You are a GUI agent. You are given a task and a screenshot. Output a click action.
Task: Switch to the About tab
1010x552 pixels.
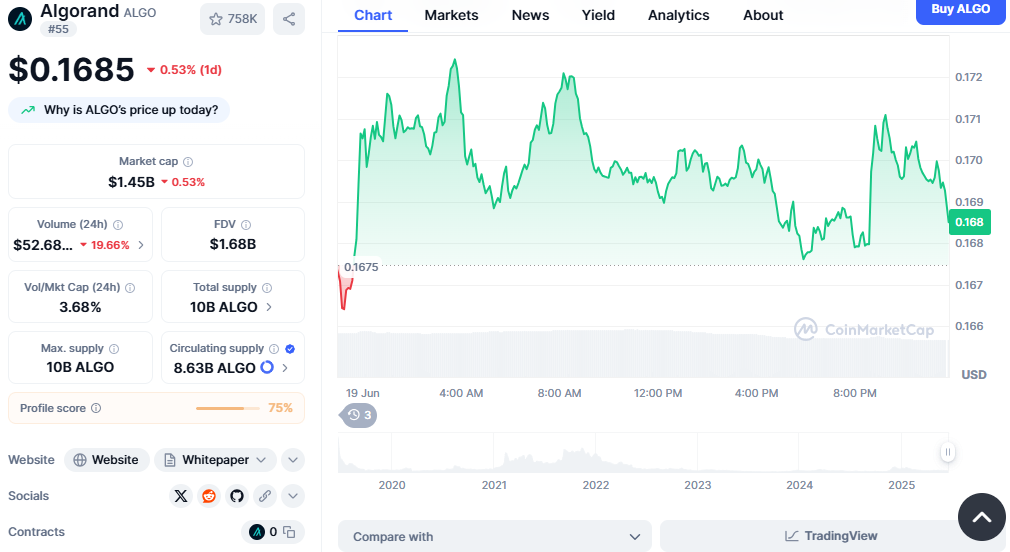[x=763, y=15]
